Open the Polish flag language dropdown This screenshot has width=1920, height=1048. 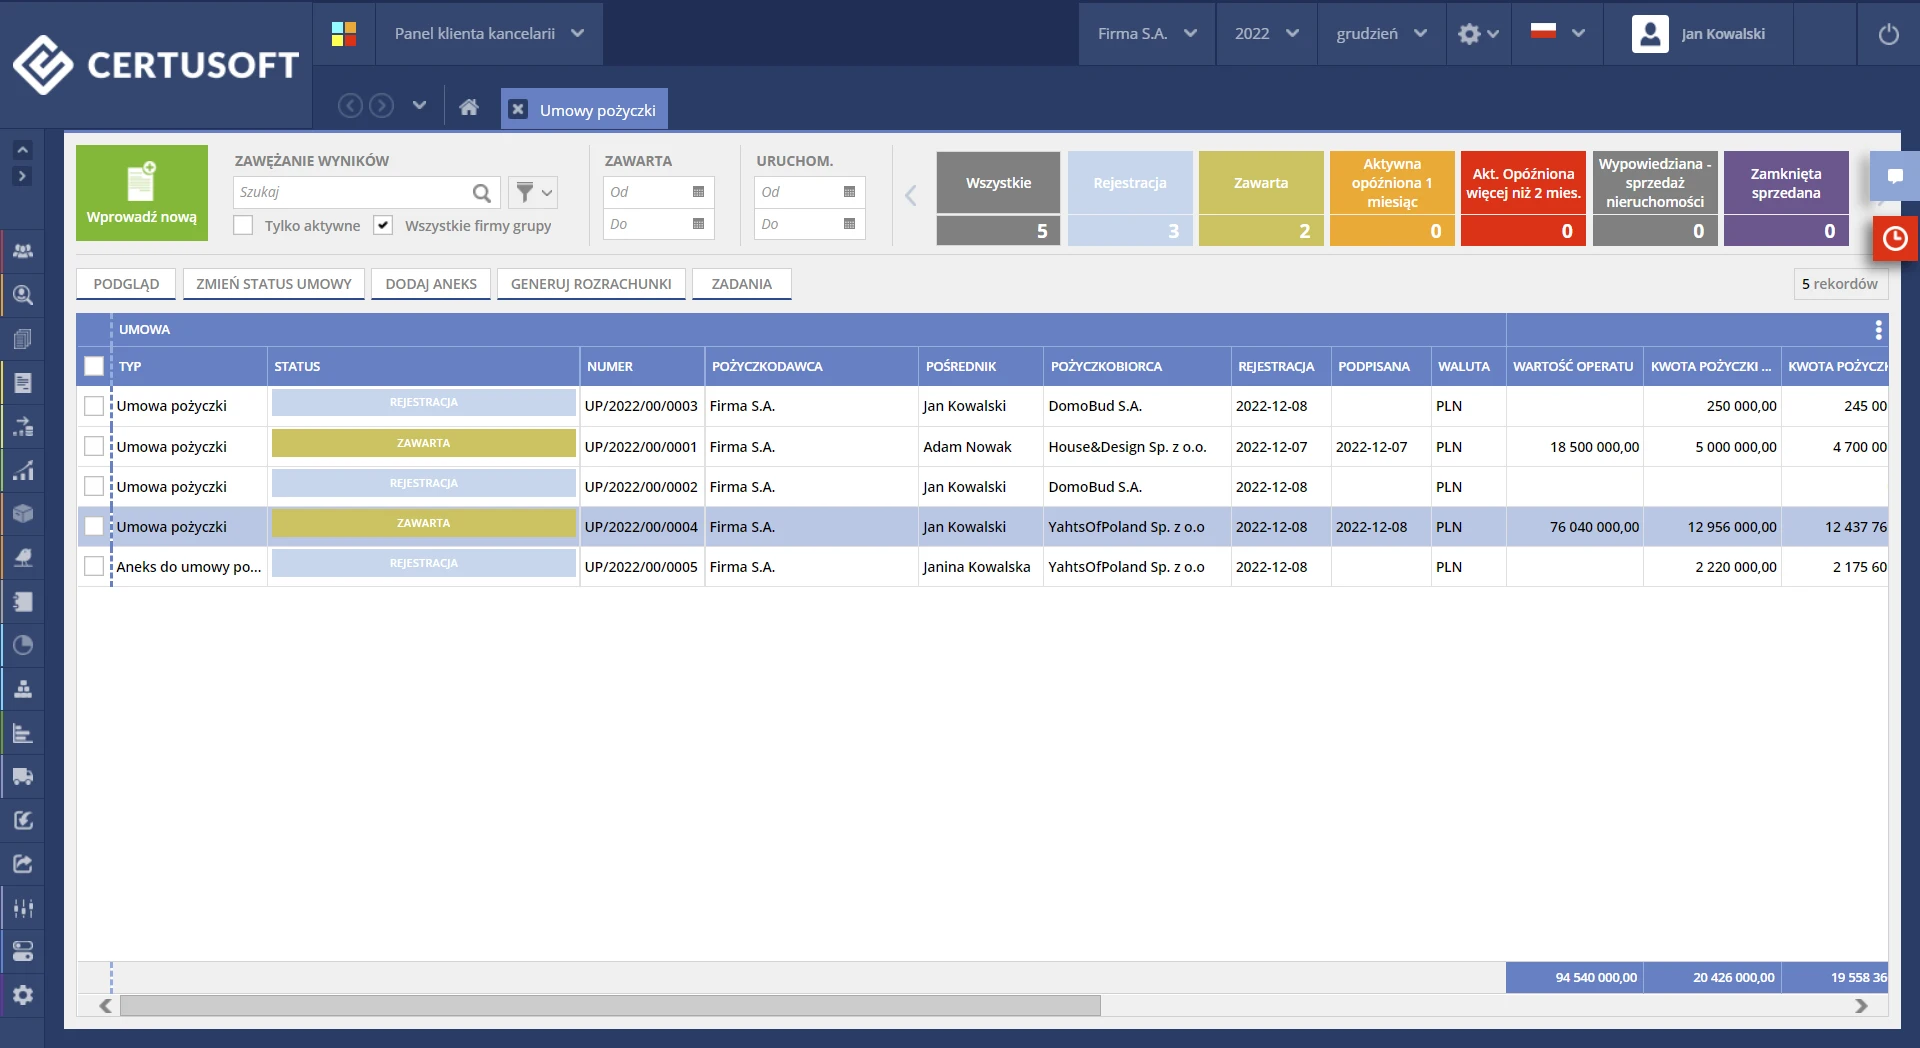pyautogui.click(x=1557, y=34)
